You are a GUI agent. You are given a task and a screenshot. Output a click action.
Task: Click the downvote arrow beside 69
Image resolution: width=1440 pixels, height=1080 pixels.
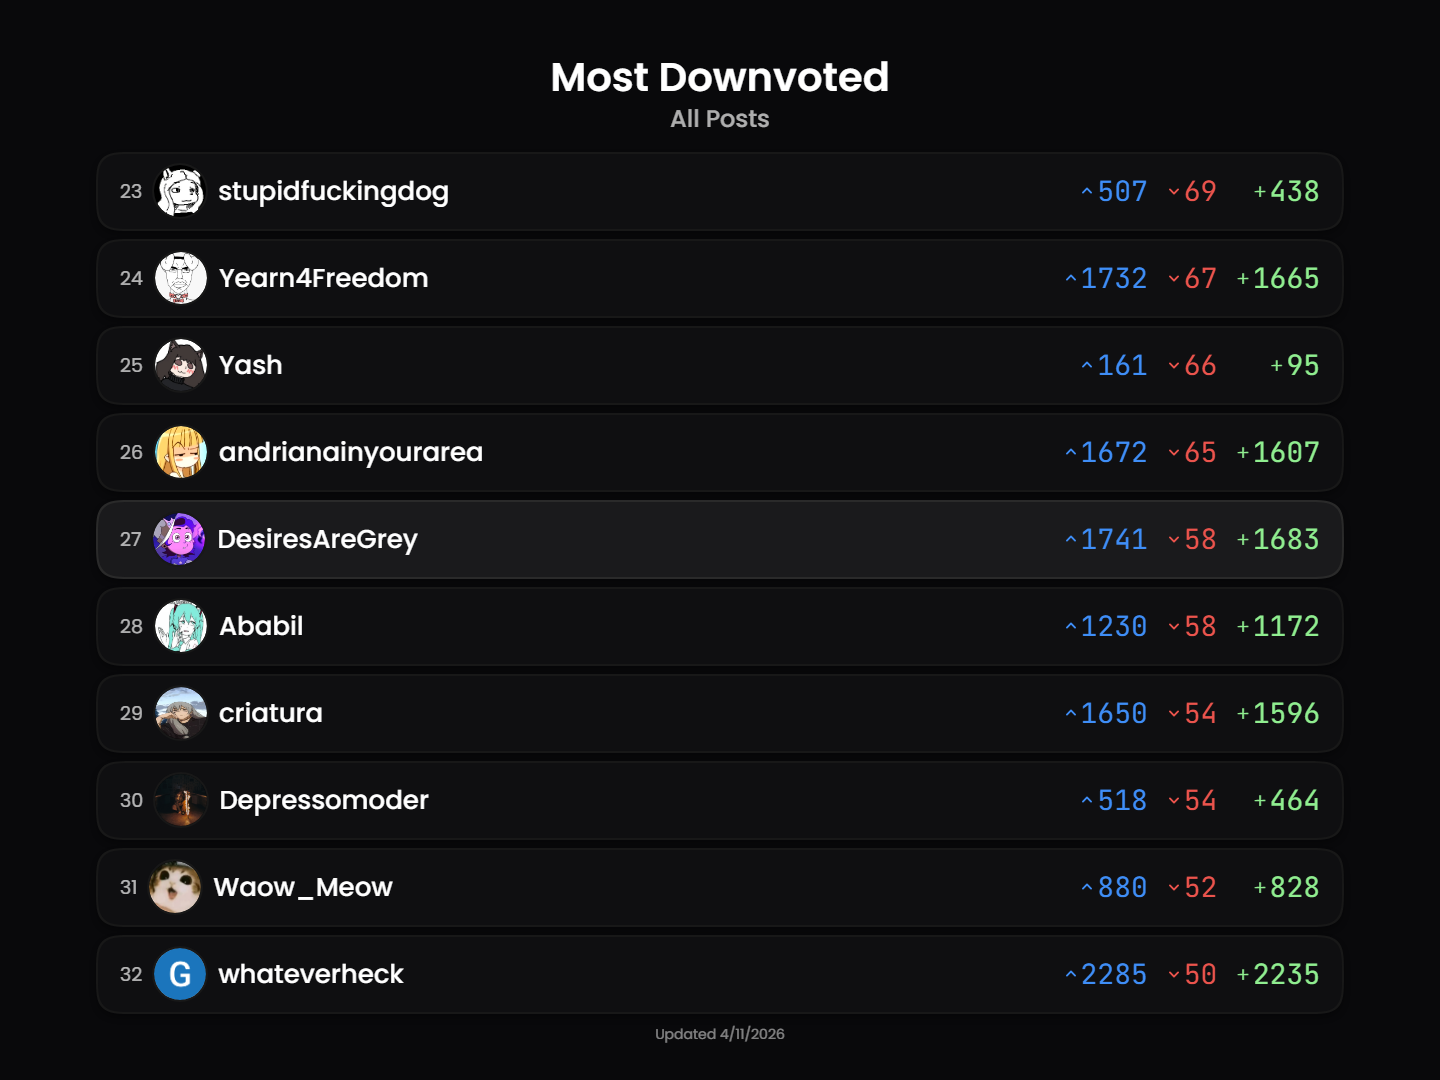click(x=1174, y=192)
